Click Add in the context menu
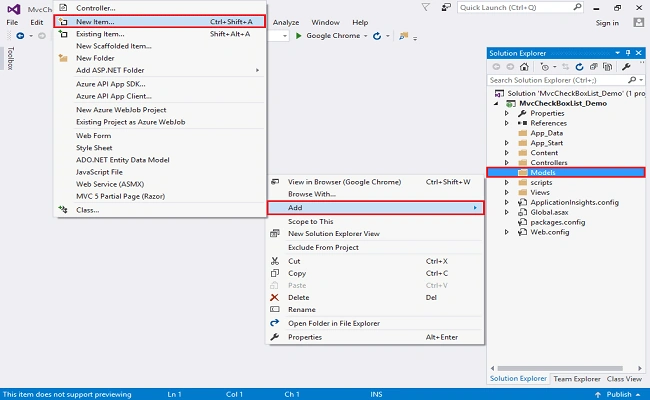This screenshot has height=400, width=650. point(375,208)
